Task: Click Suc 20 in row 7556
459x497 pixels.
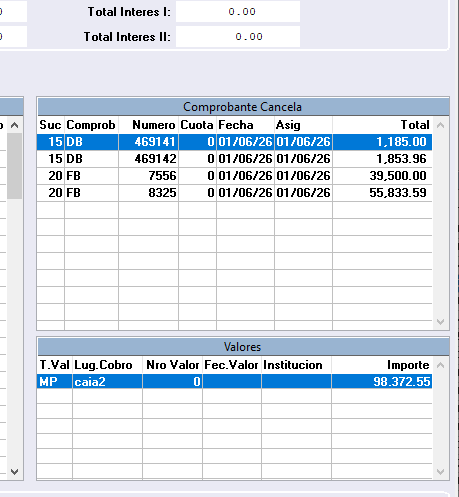Action: click(51, 176)
